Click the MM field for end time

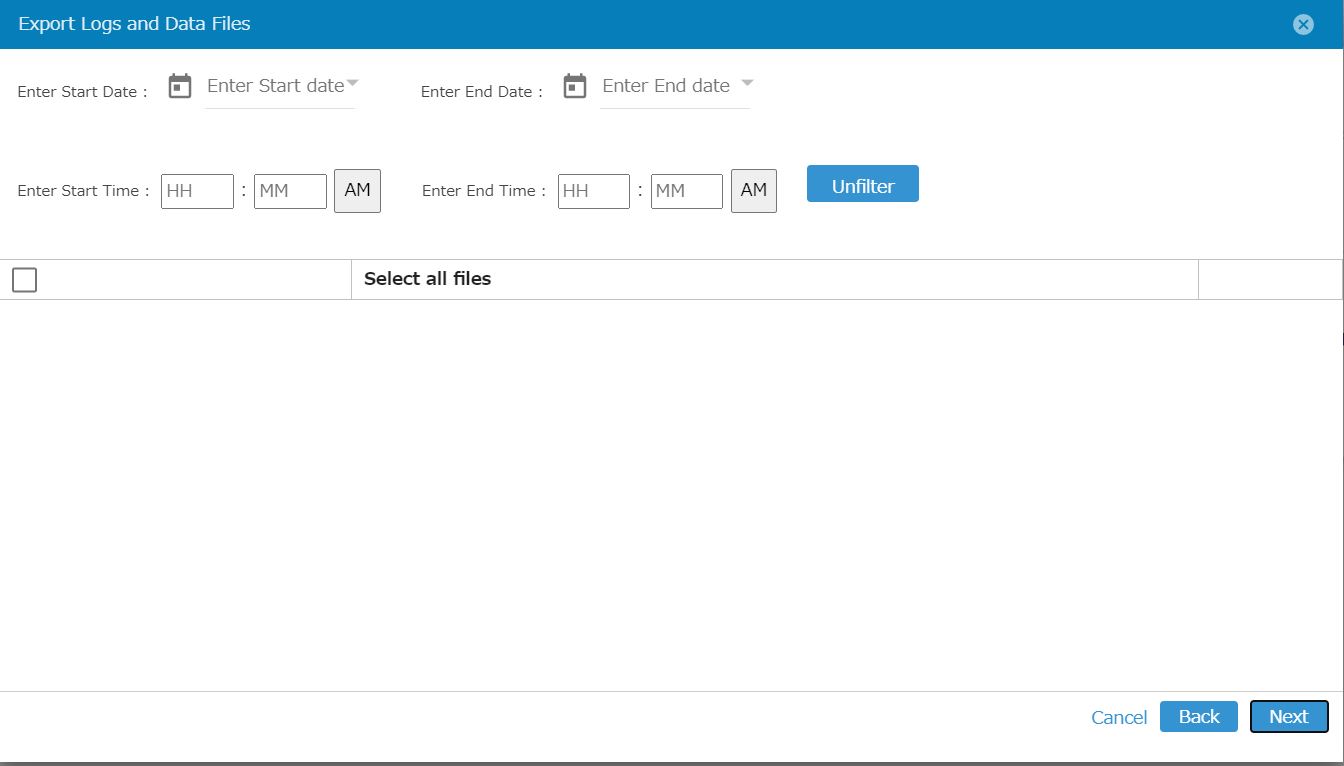686,190
